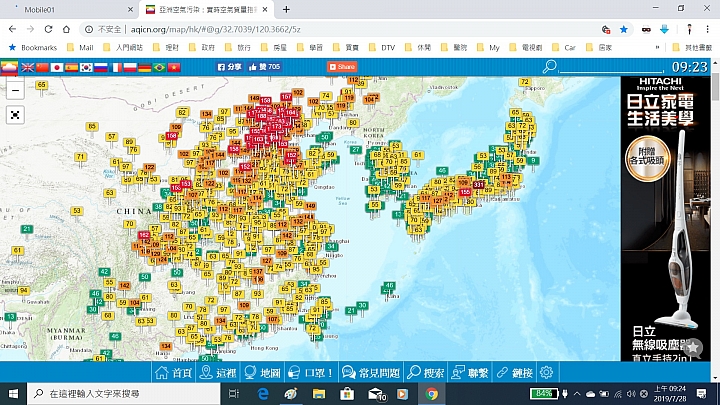Screen dimensions: 720x405
Task: Open the 首頁 home menu item
Action: (173, 372)
